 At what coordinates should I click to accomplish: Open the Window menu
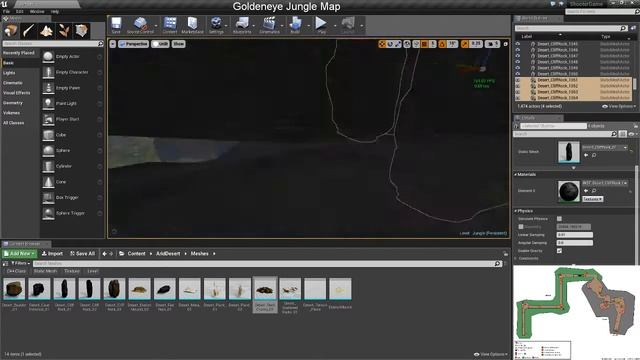[x=37, y=12]
